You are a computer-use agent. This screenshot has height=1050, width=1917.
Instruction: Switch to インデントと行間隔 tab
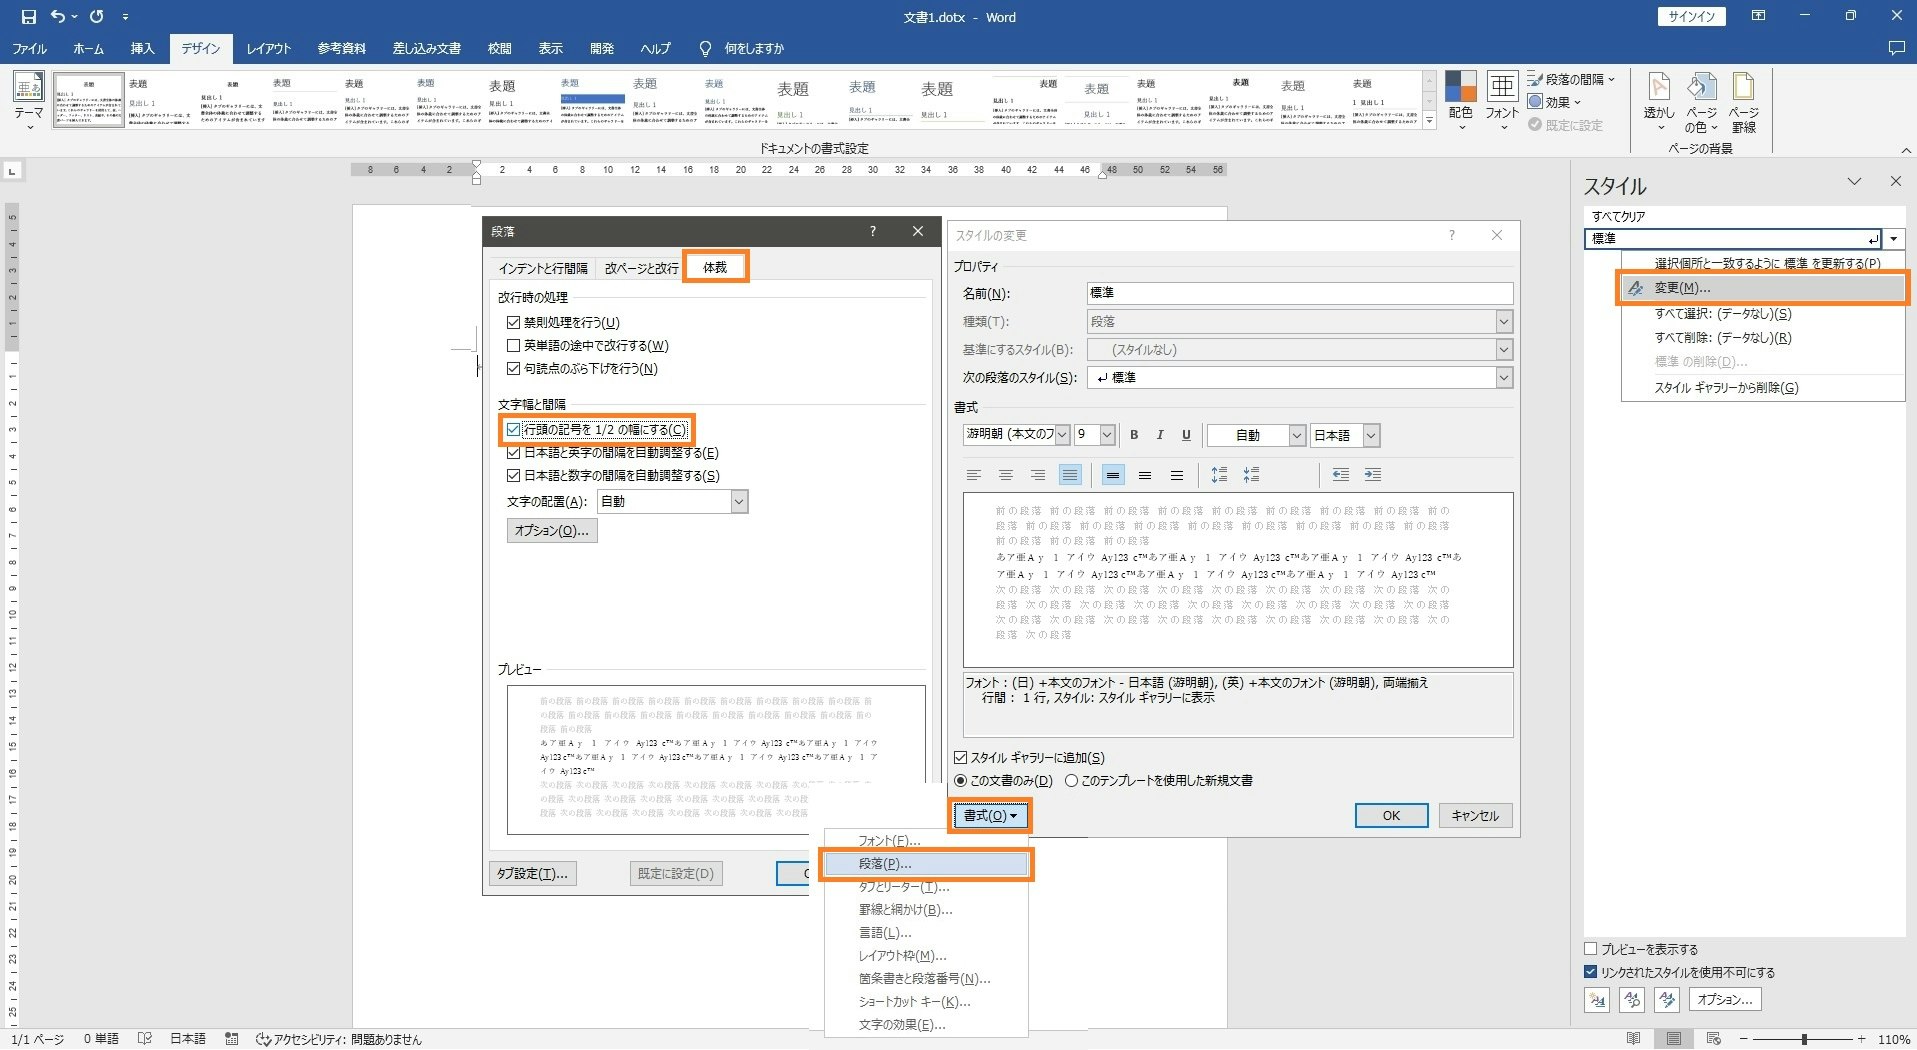pos(543,268)
